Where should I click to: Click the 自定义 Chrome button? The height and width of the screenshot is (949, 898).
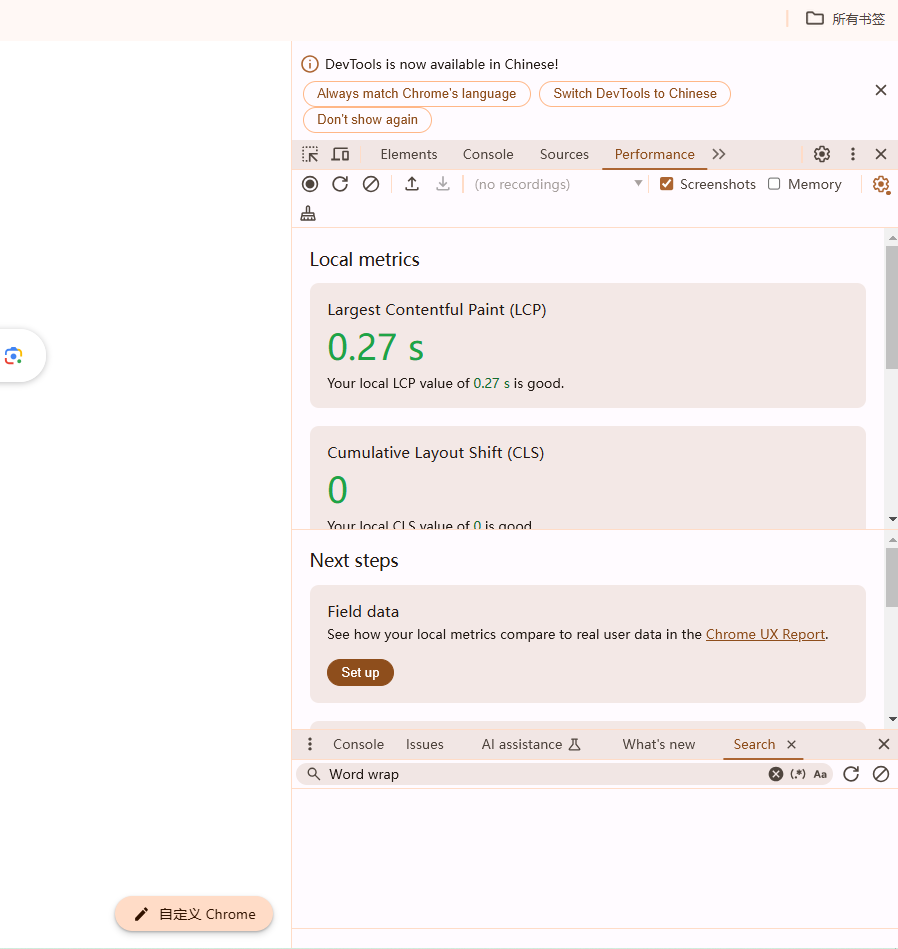click(x=194, y=914)
